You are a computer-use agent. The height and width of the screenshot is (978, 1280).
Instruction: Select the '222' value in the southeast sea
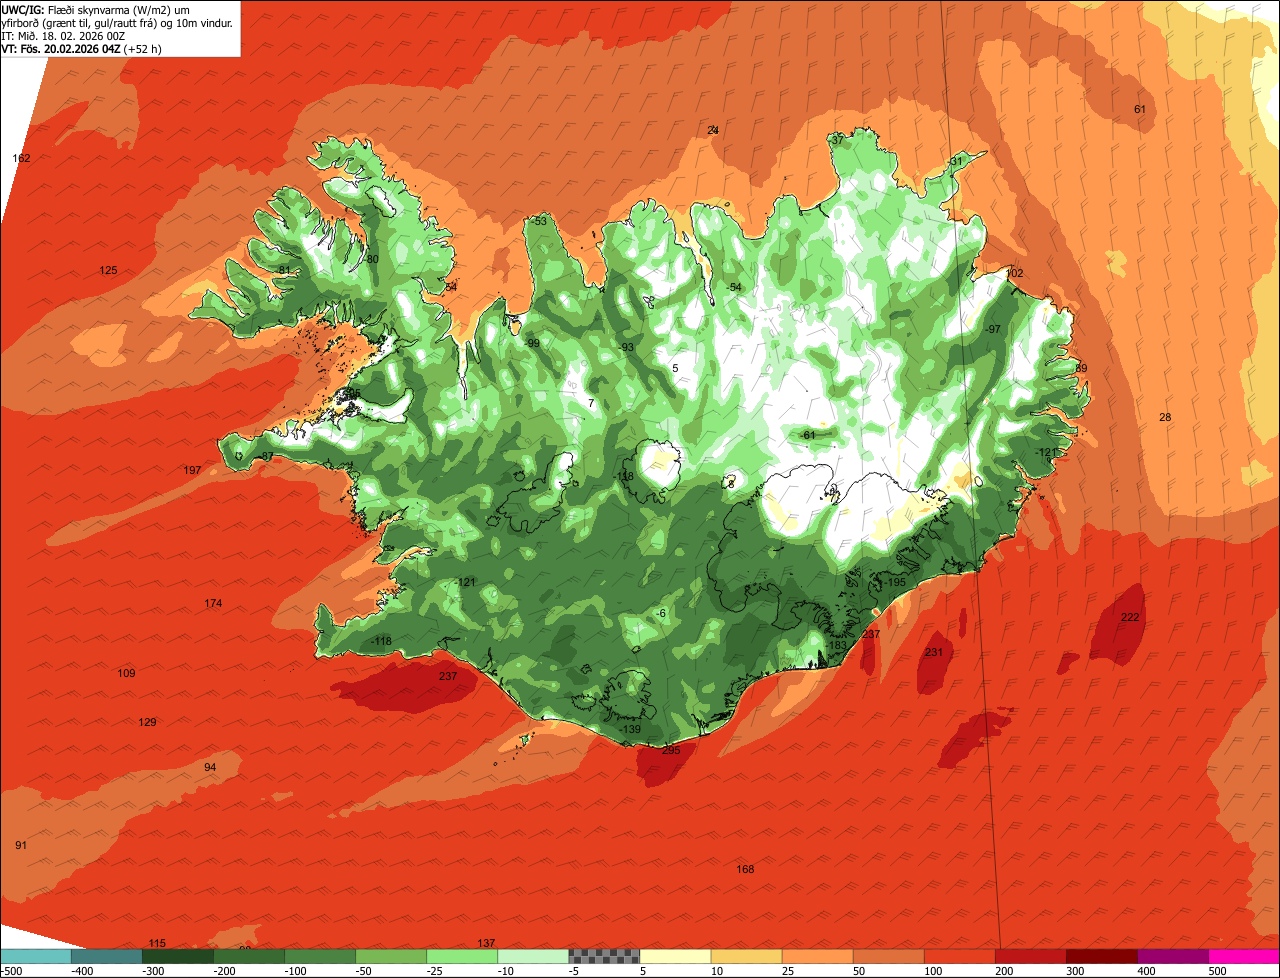pyautogui.click(x=1130, y=617)
